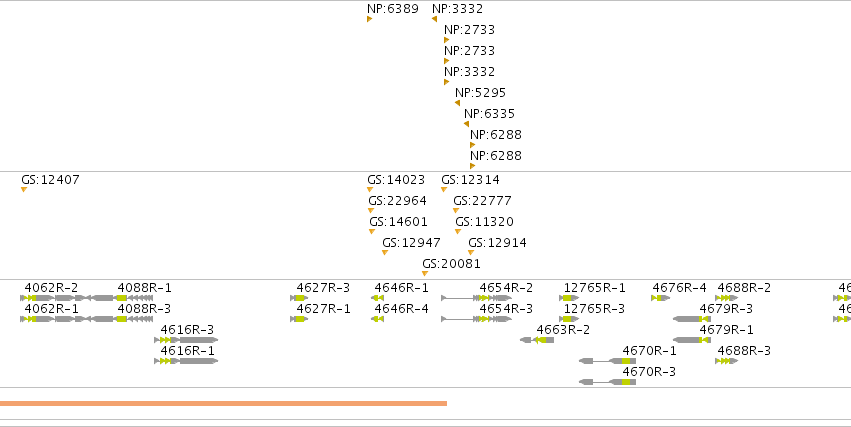
Task: Click the 4616R-3 transcript glyph
Action: click(186, 340)
